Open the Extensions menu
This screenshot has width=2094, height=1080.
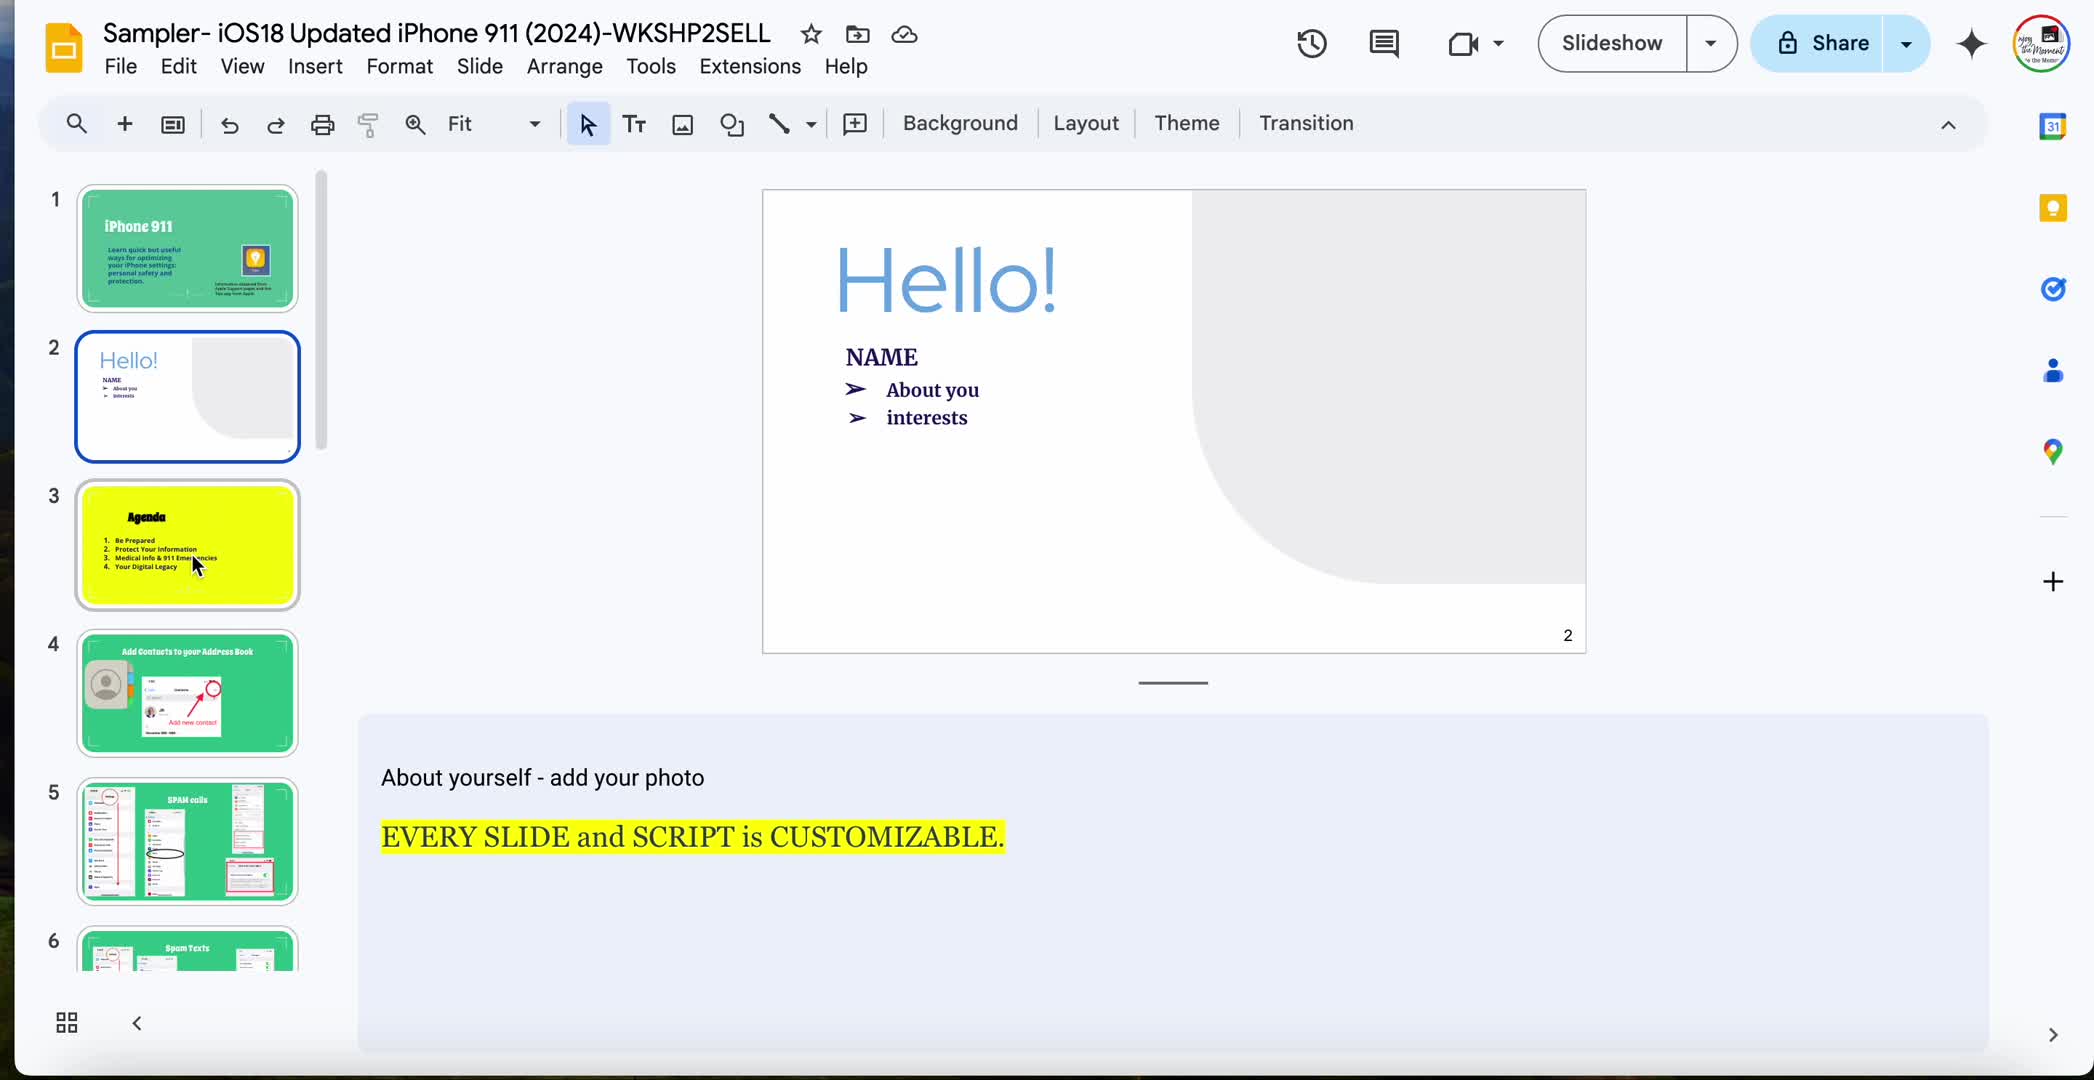[750, 66]
